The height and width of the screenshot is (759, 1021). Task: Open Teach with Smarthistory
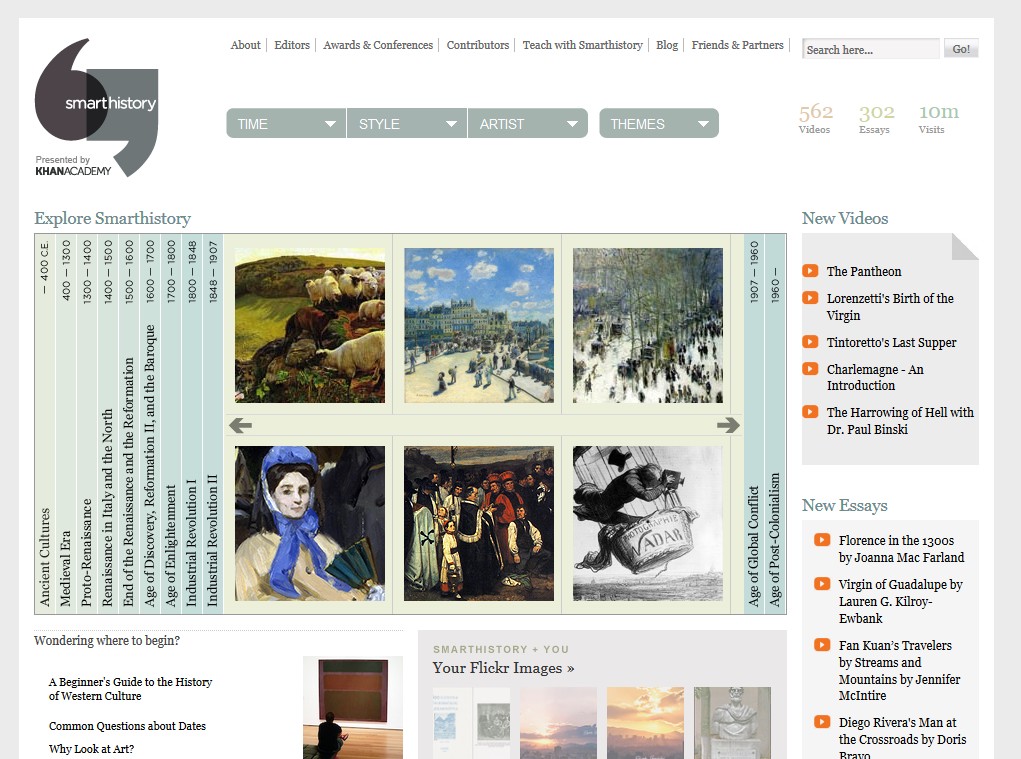(583, 45)
